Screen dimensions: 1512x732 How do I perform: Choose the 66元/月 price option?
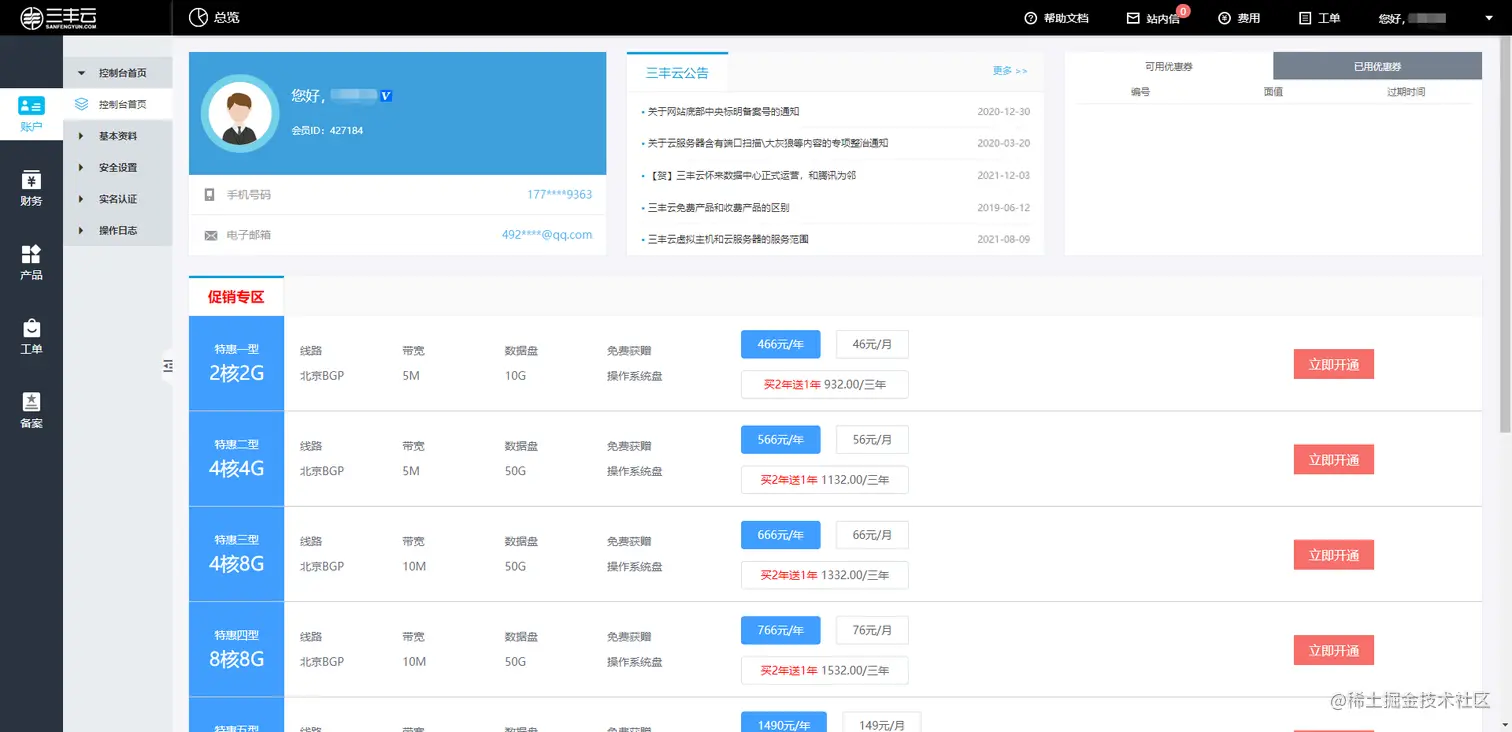[872, 535]
